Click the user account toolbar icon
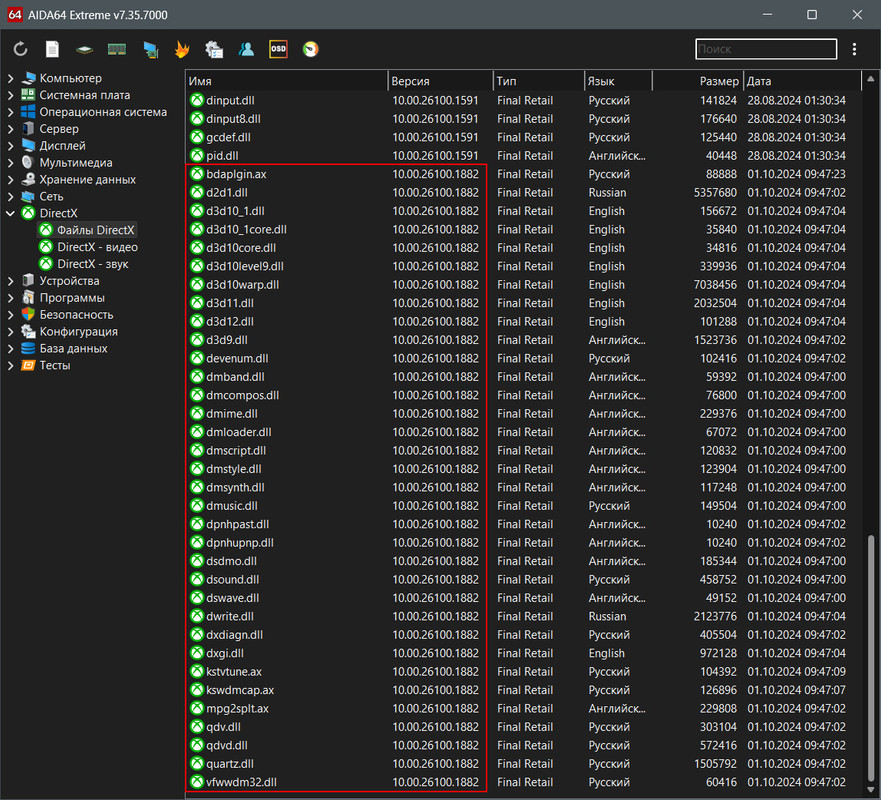881x800 pixels. click(x=246, y=49)
